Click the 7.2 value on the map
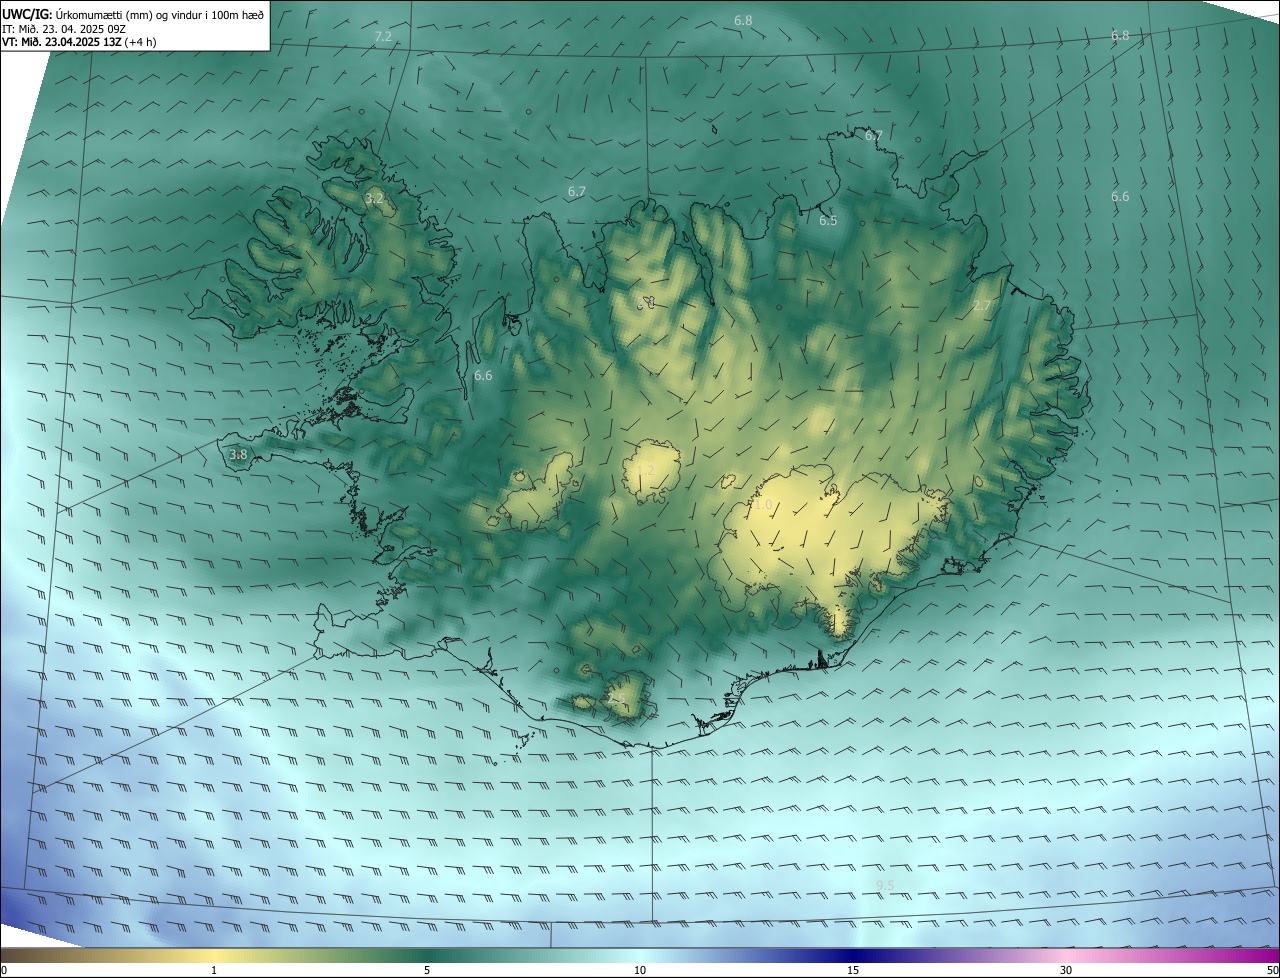The height and width of the screenshot is (978, 1280). click(383, 37)
